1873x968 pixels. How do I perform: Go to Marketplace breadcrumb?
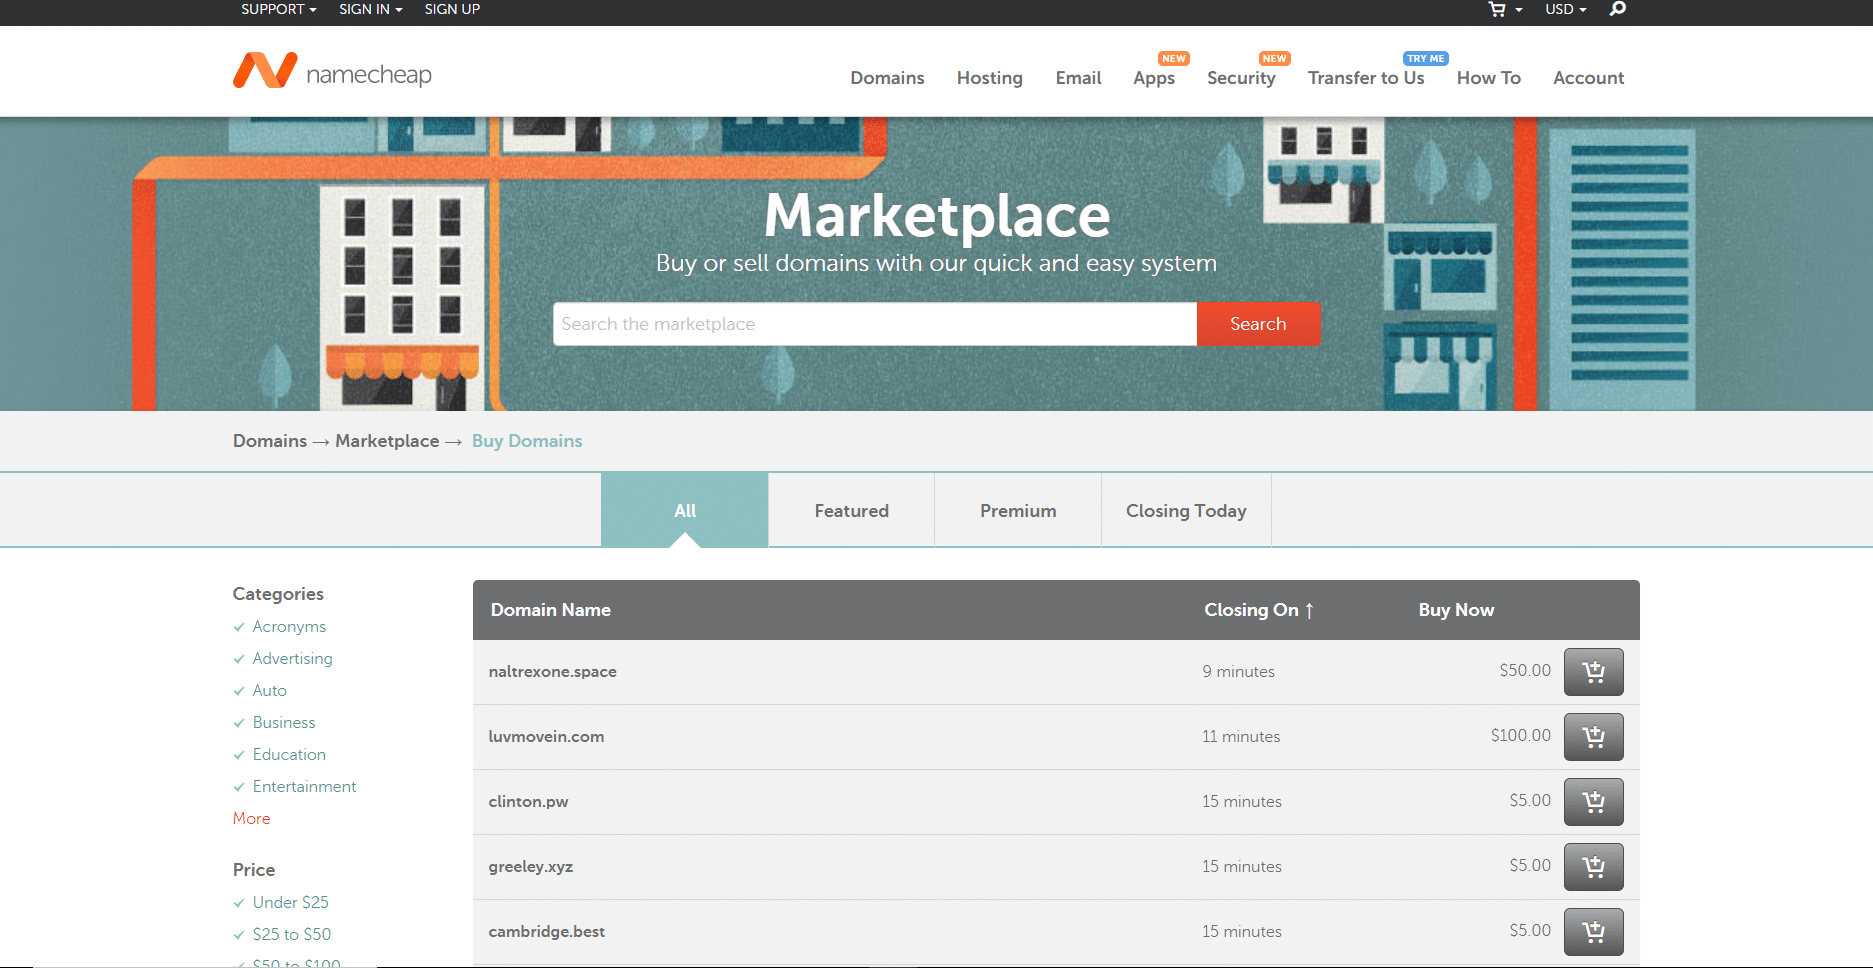tap(387, 441)
